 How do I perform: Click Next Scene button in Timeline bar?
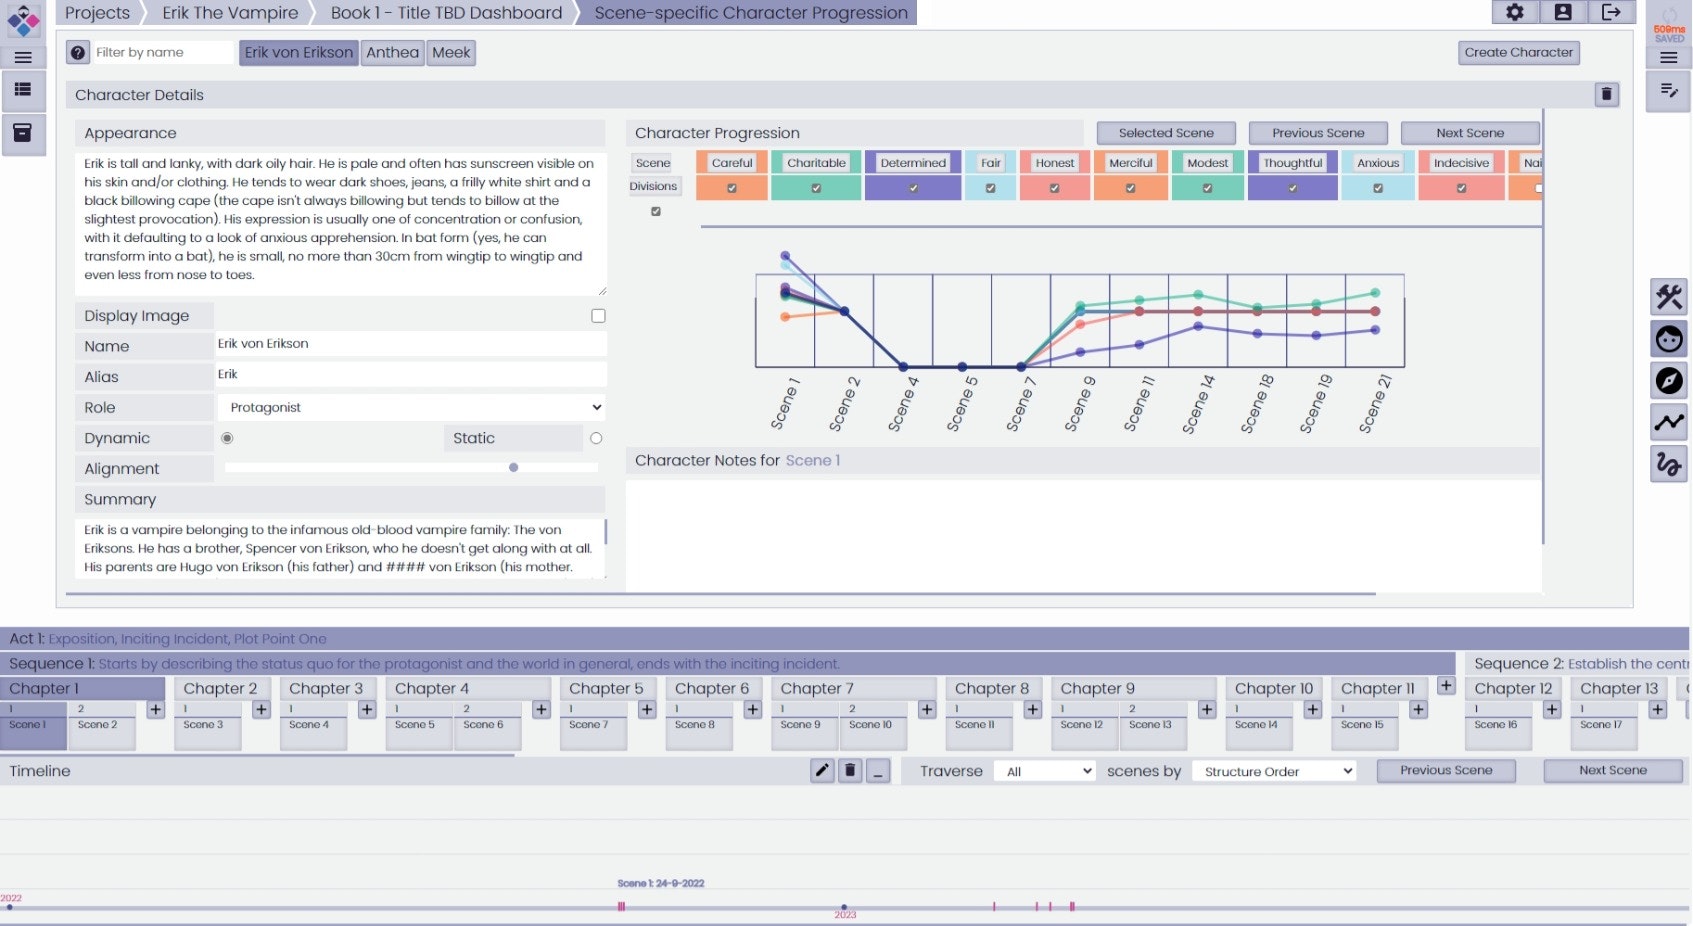click(1613, 771)
